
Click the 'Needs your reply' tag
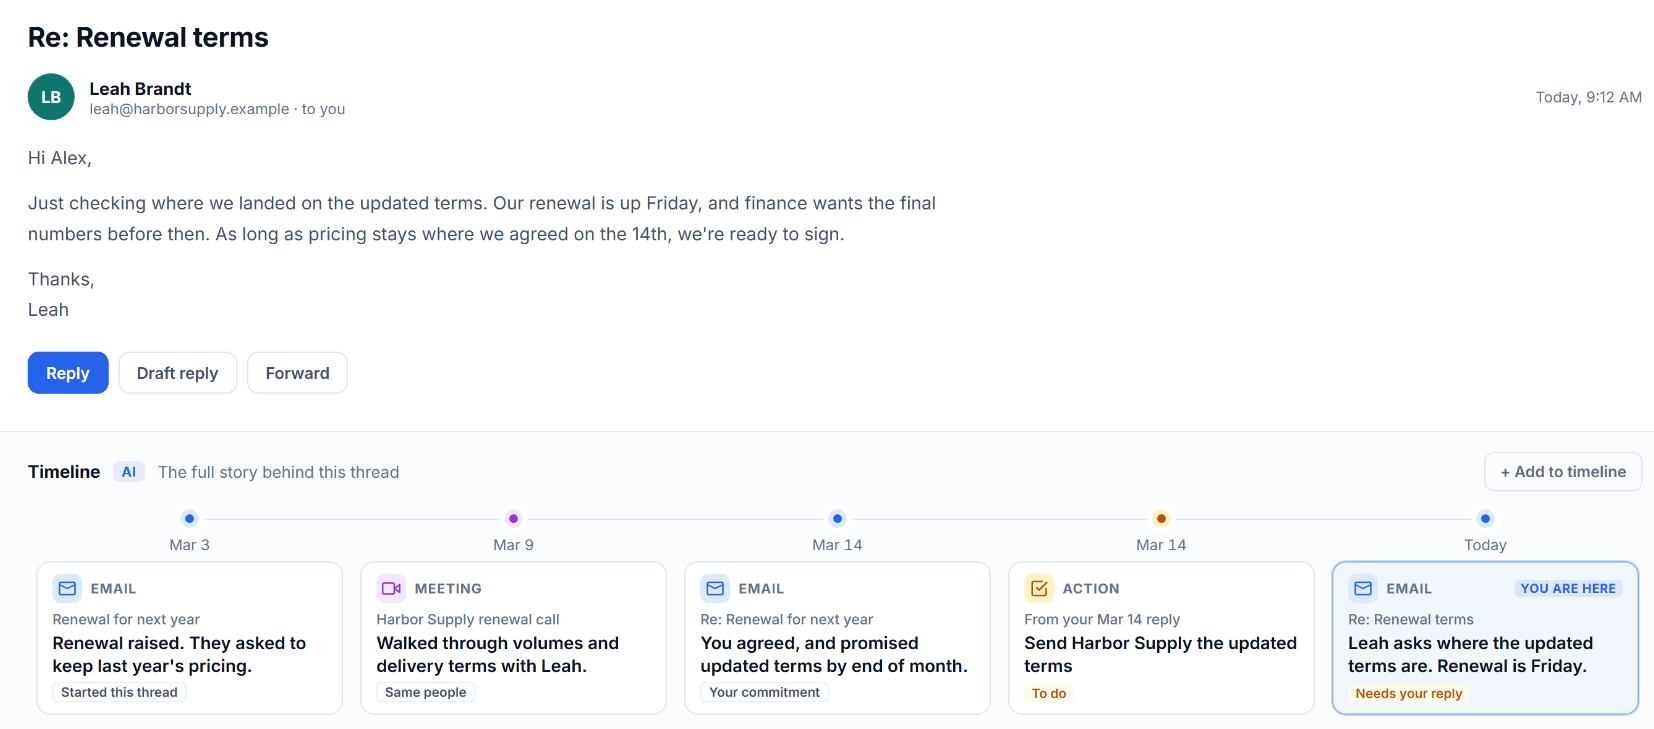1408,693
